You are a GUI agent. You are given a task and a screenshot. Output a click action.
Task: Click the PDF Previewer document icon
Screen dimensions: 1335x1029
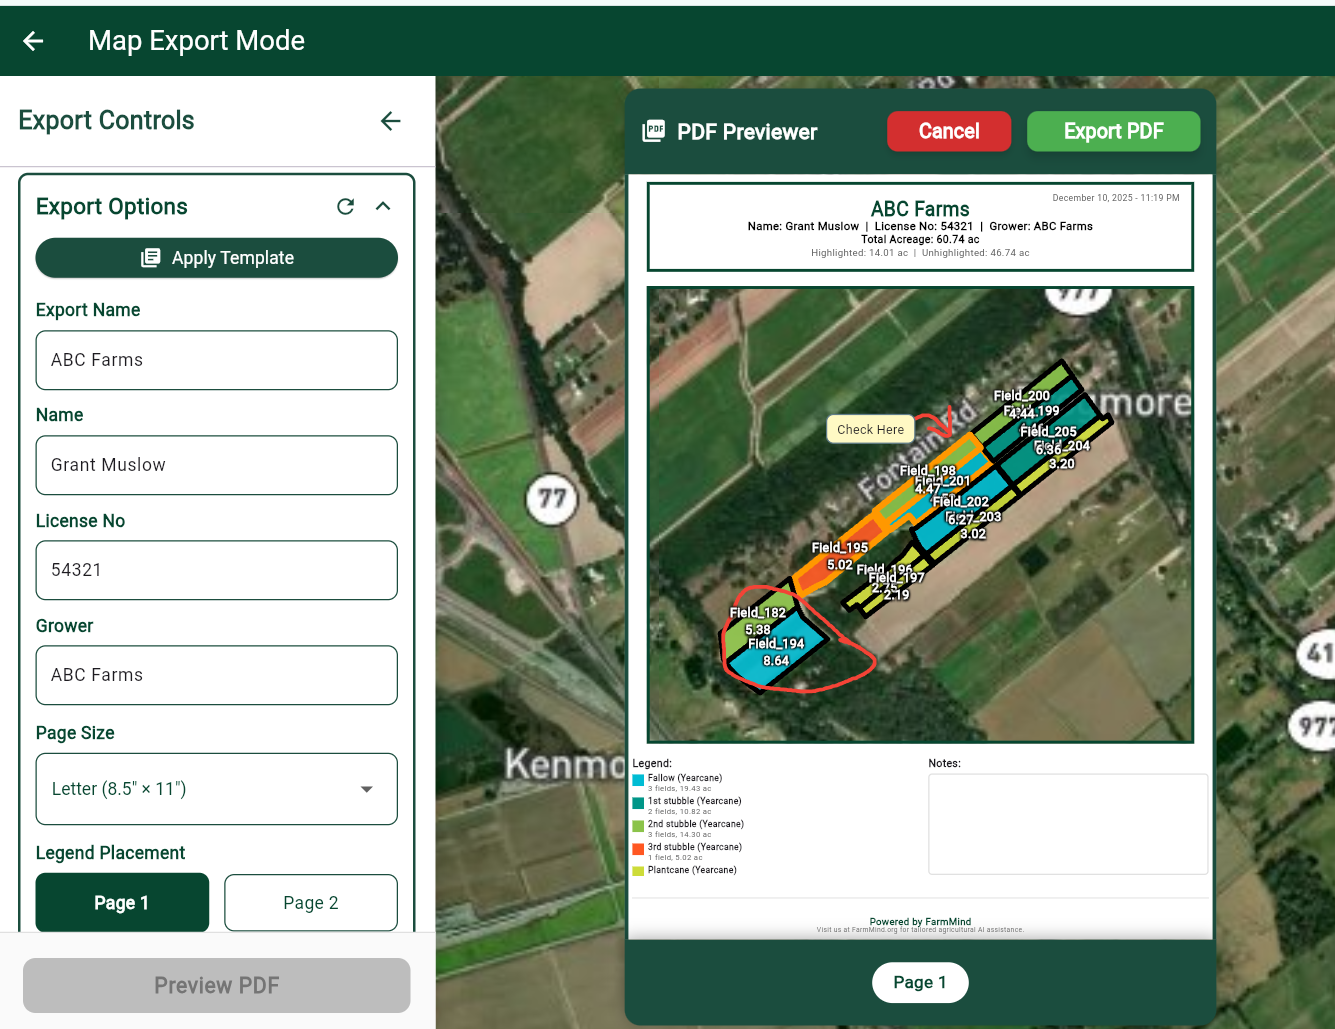click(x=653, y=131)
